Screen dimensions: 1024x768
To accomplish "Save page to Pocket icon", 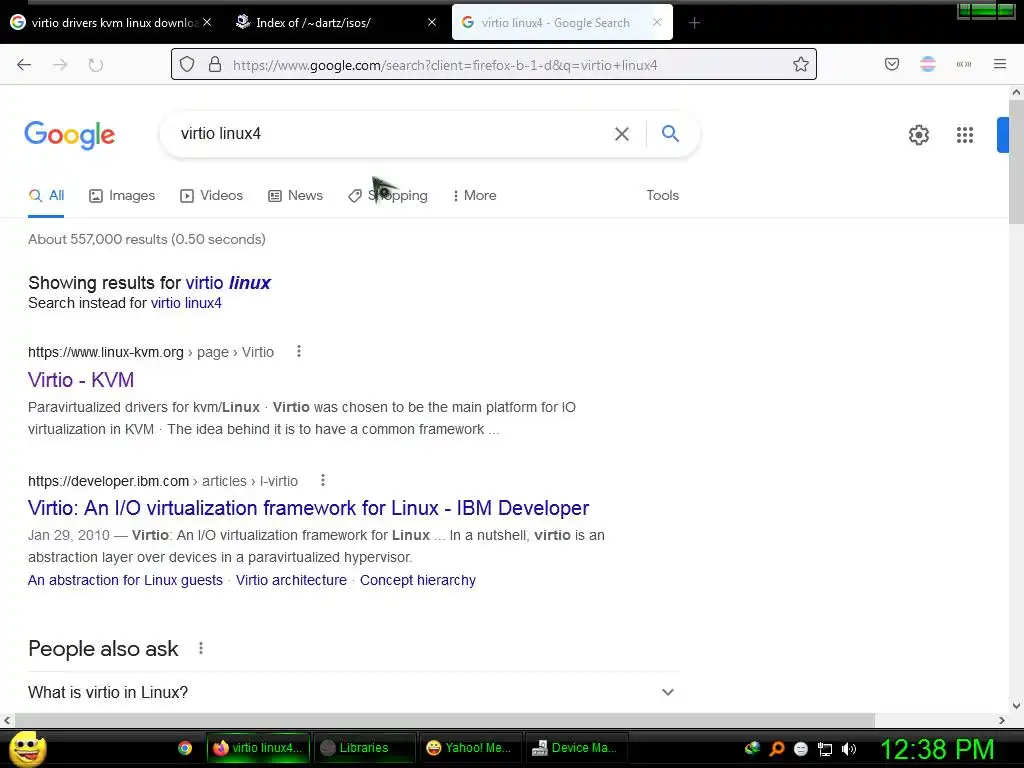I will click(x=892, y=64).
